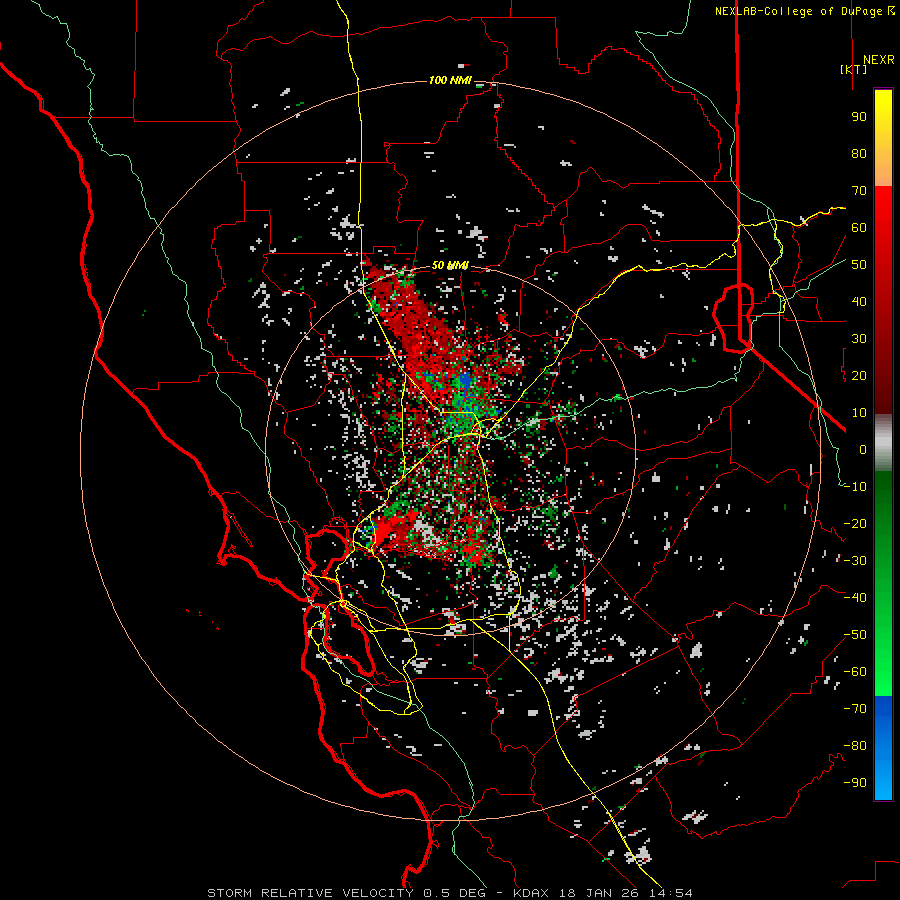Click the -60 value on velocity scale
The width and height of the screenshot is (900, 900).
point(855,672)
